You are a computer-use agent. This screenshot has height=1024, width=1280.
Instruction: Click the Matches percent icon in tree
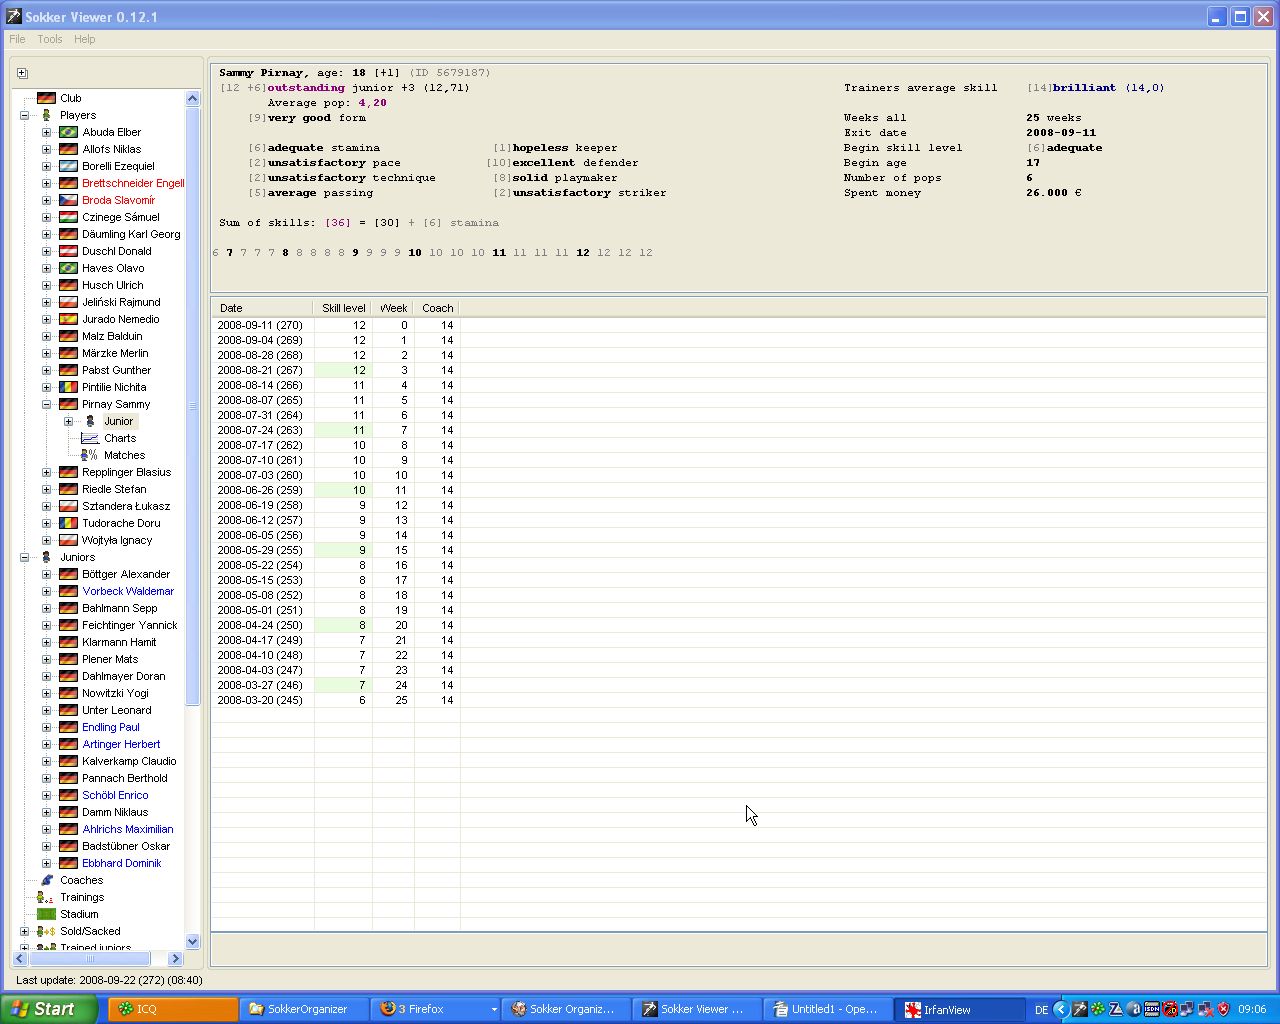pyautogui.click(x=90, y=455)
